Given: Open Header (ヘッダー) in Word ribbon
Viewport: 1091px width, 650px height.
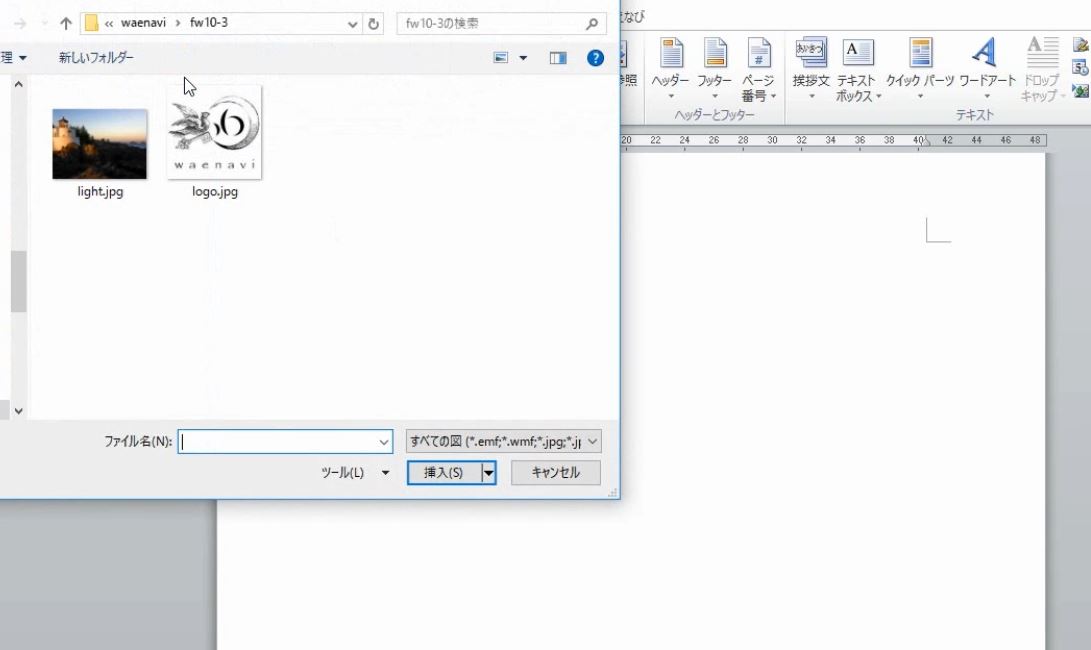Looking at the screenshot, I should (670, 69).
